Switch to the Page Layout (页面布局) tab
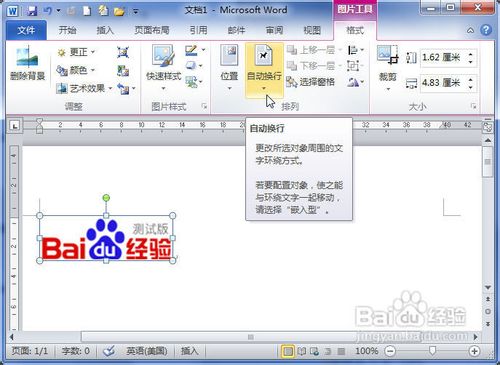Viewport: 500px width, 365px height. [x=152, y=31]
